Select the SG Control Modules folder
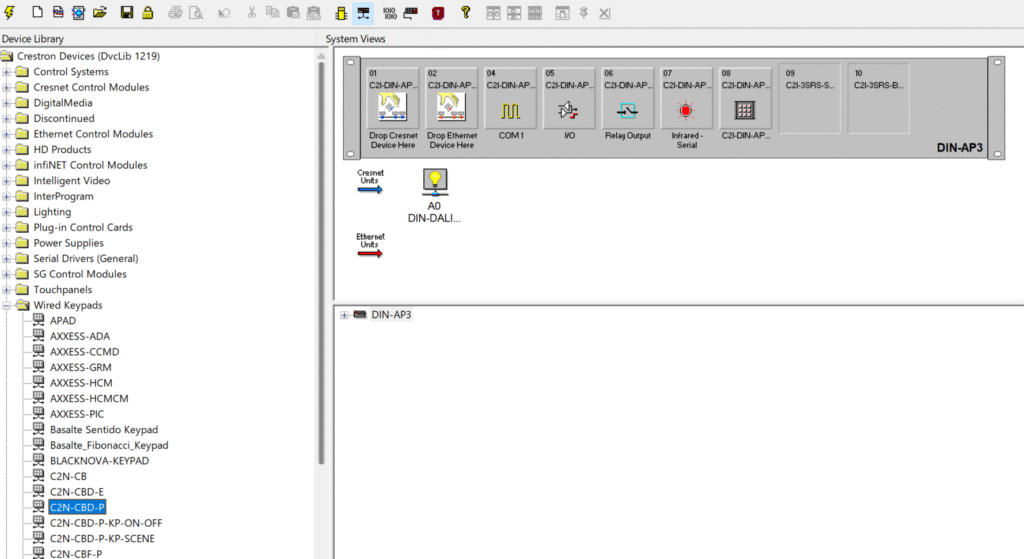Viewport: 1024px width, 559px height. coord(80,274)
